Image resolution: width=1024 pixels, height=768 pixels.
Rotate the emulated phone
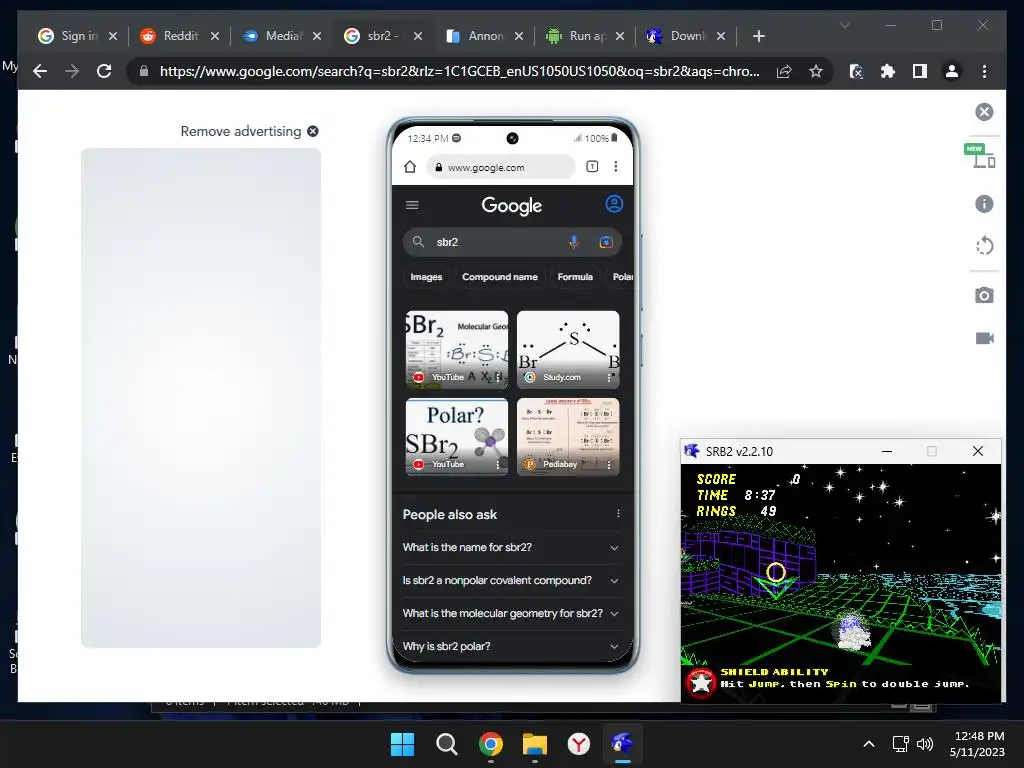coord(984,246)
